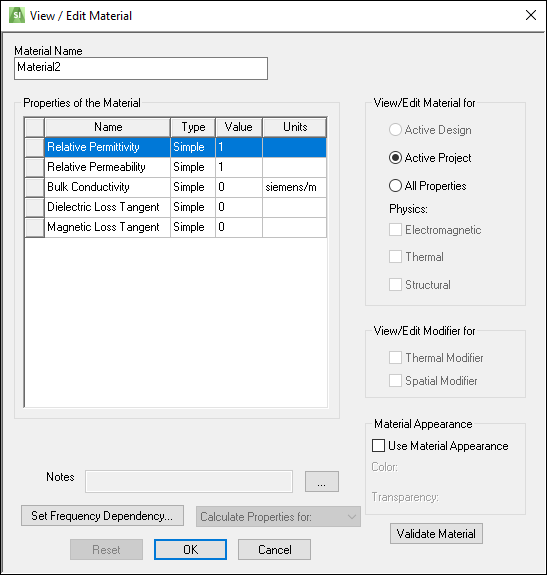Image resolution: width=547 pixels, height=575 pixels.
Task: Click Set Frequency Dependency button
Action: (102, 516)
